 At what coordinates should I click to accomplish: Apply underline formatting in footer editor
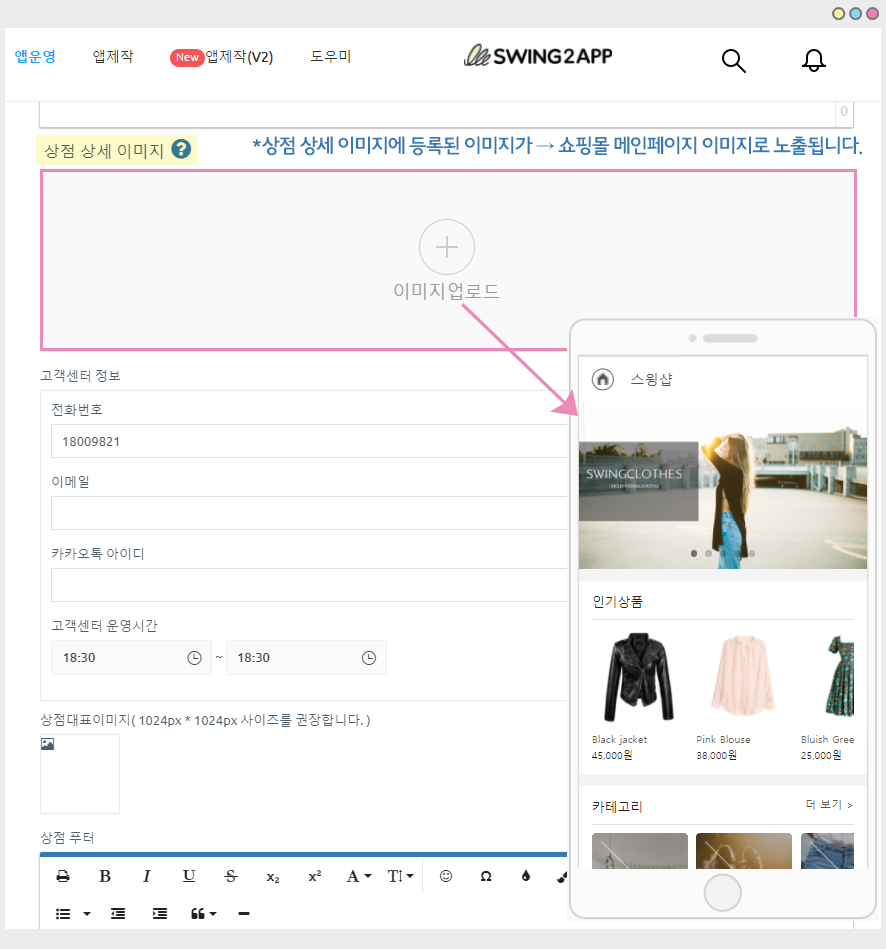[x=189, y=876]
